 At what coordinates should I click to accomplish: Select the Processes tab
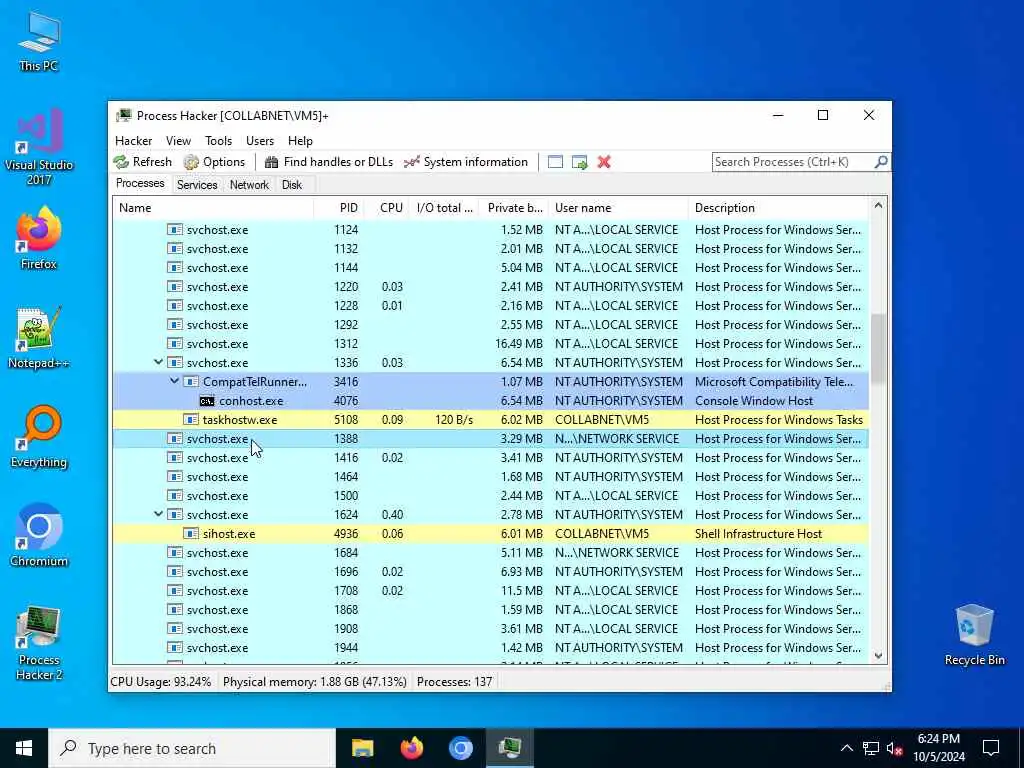tap(140, 184)
